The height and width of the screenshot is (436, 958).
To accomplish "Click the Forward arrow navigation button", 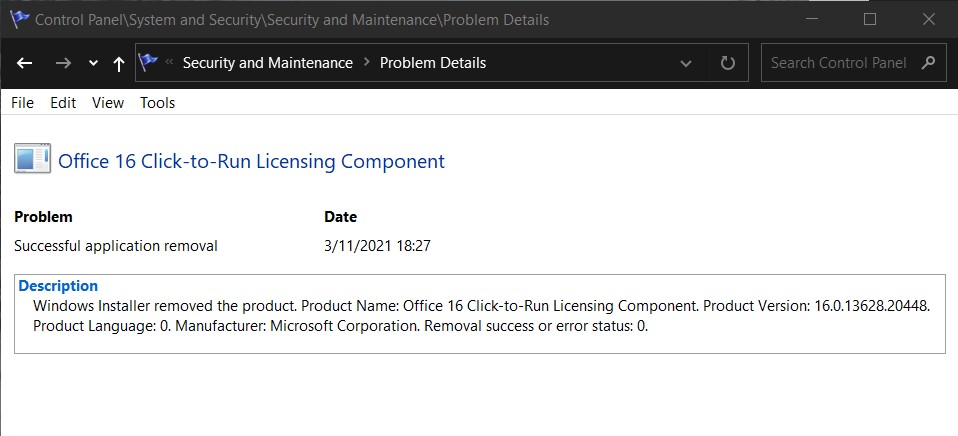I will pos(63,63).
